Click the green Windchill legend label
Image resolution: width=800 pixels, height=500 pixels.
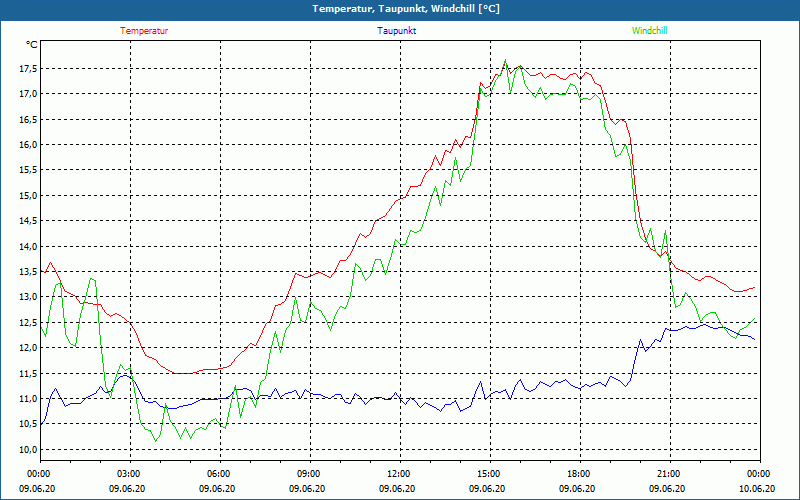click(x=649, y=31)
